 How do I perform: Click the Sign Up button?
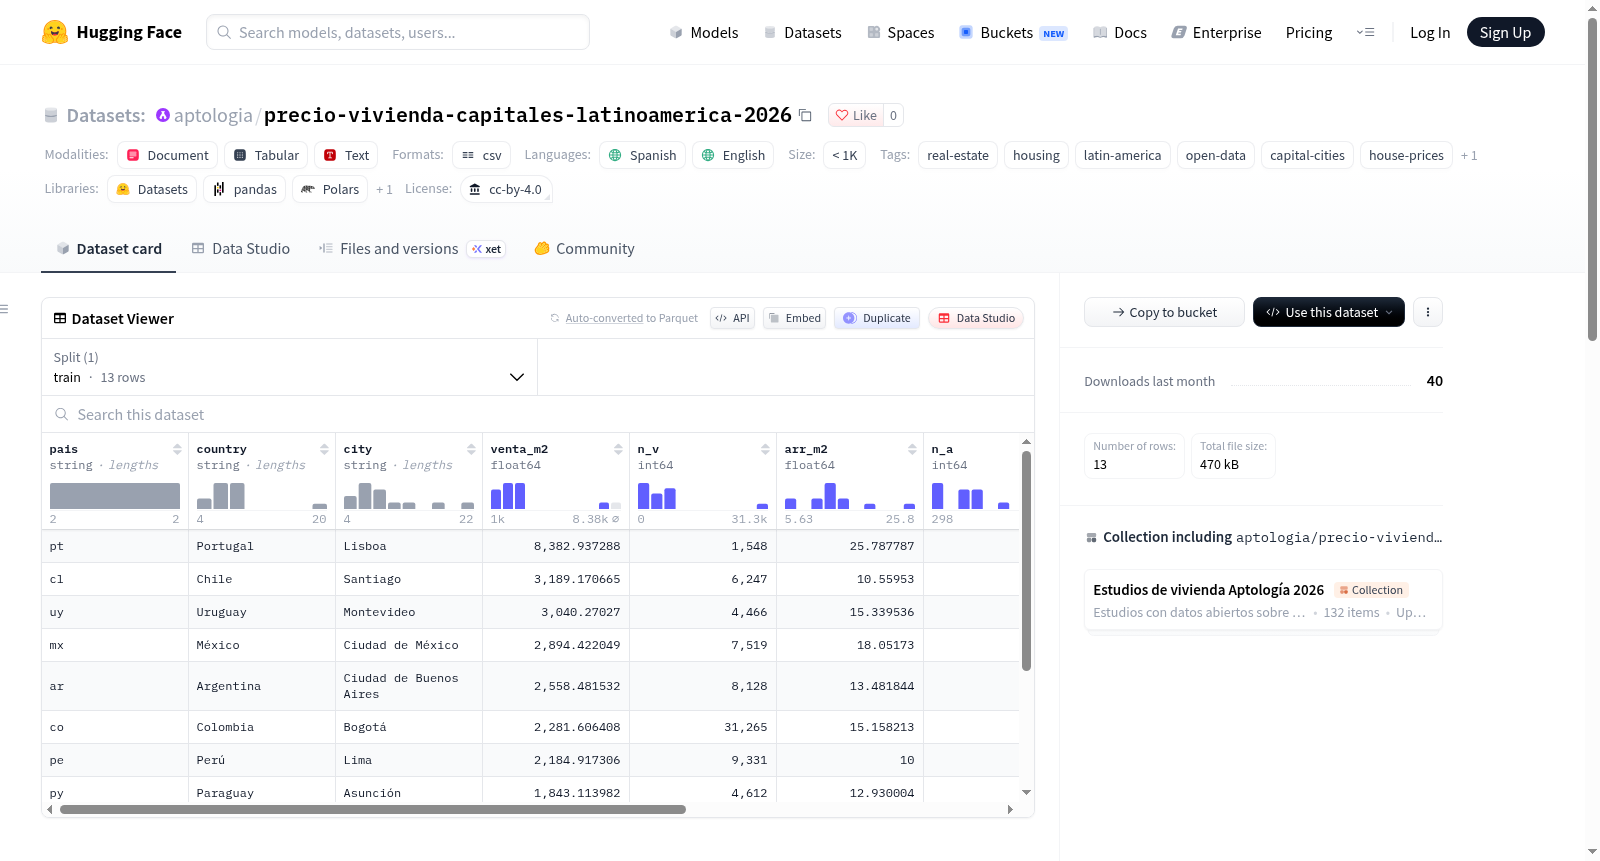pos(1506,32)
